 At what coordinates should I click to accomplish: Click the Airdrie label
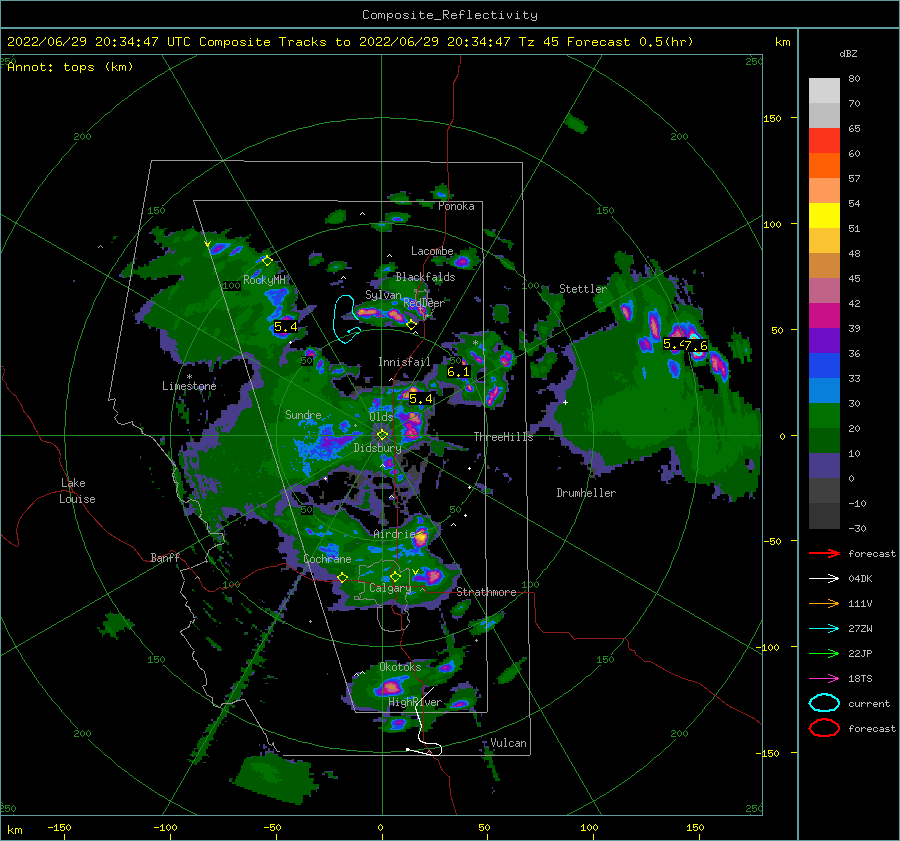click(394, 534)
